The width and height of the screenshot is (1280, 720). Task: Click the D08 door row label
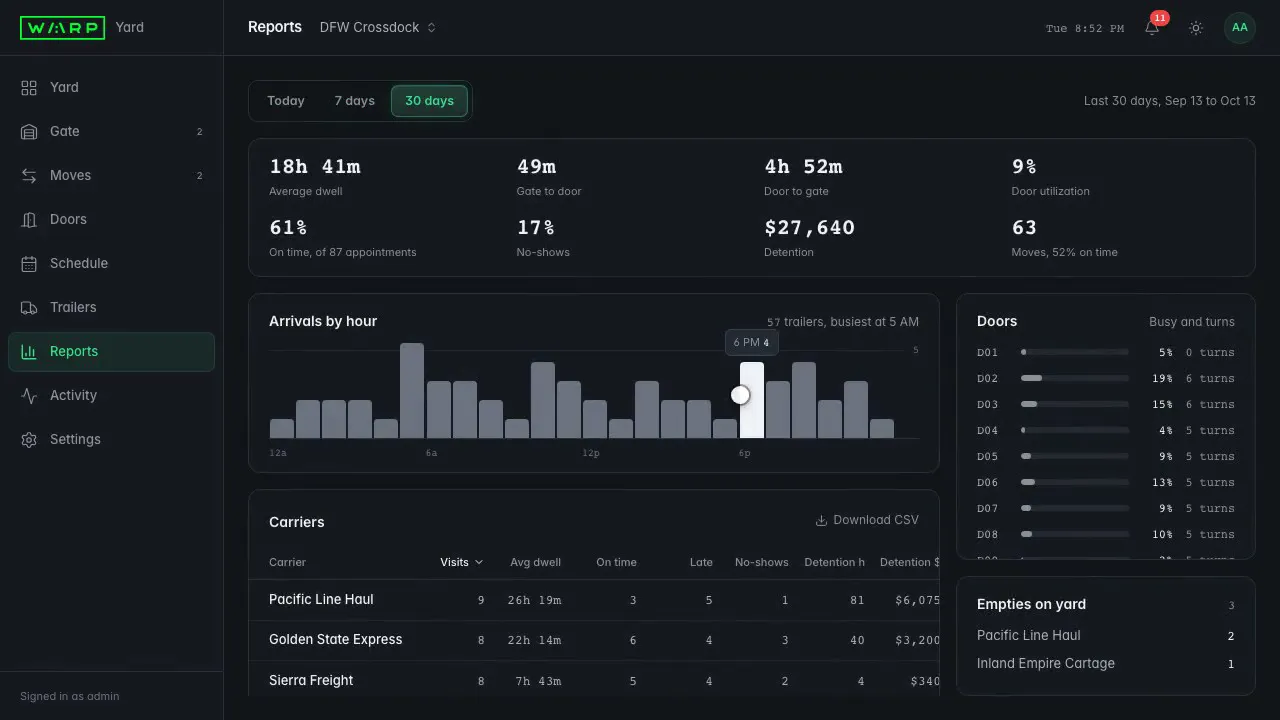(987, 534)
